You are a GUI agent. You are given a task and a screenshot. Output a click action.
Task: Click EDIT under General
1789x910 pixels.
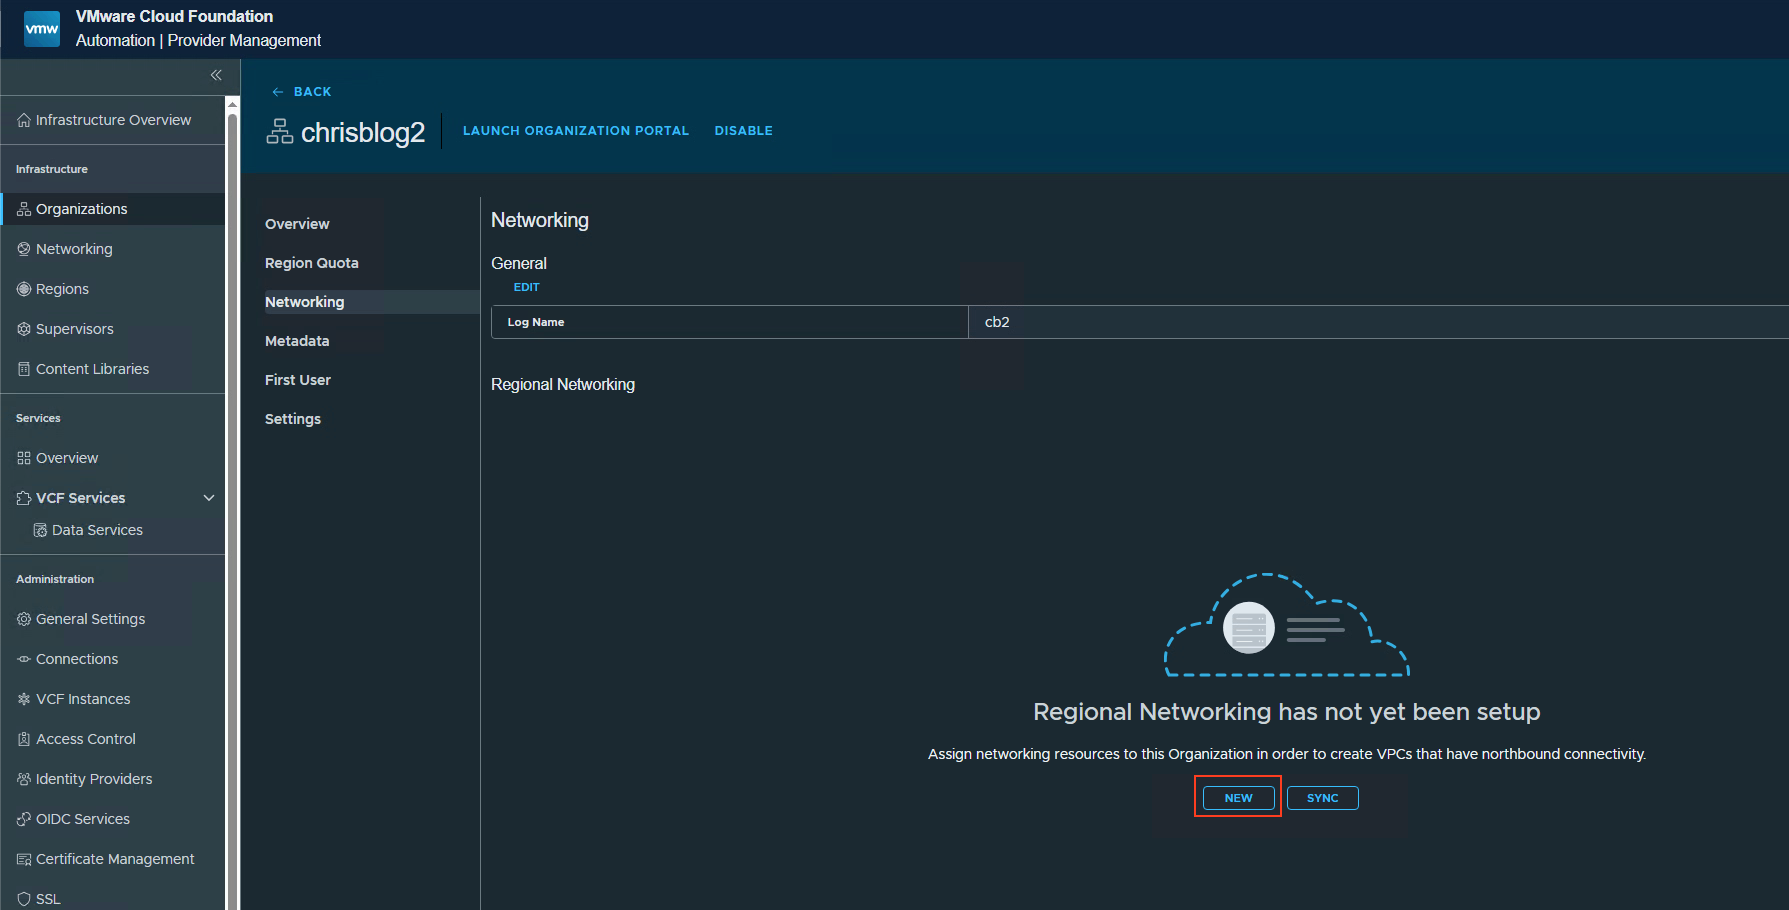(x=526, y=287)
